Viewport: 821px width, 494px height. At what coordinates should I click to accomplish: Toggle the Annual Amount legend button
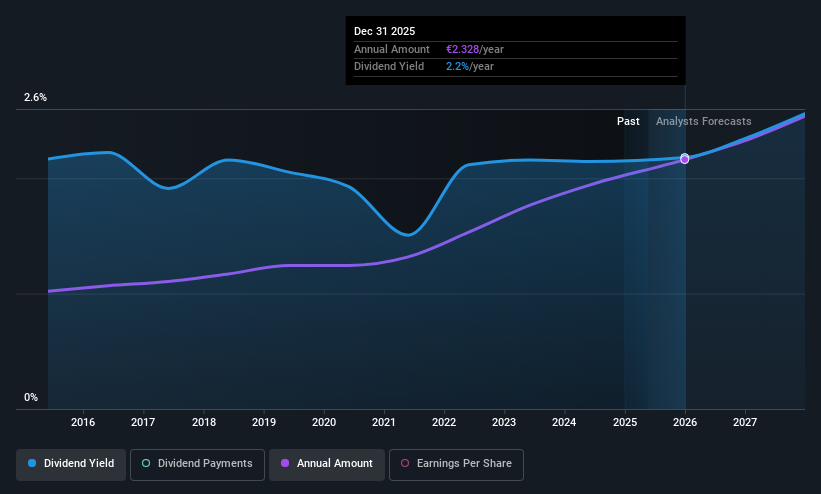pos(327,465)
